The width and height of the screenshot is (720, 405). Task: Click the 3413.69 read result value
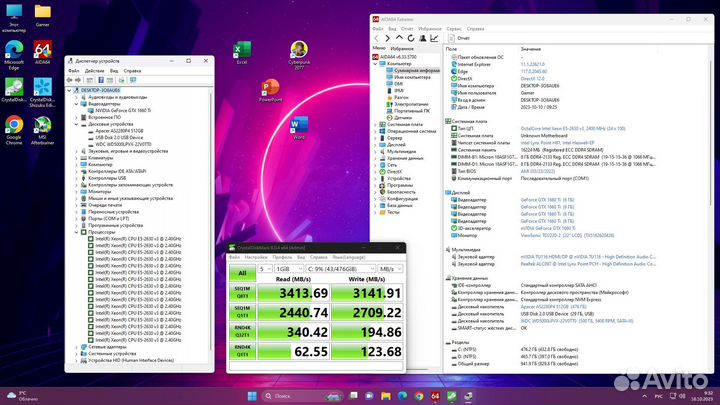(x=293, y=293)
